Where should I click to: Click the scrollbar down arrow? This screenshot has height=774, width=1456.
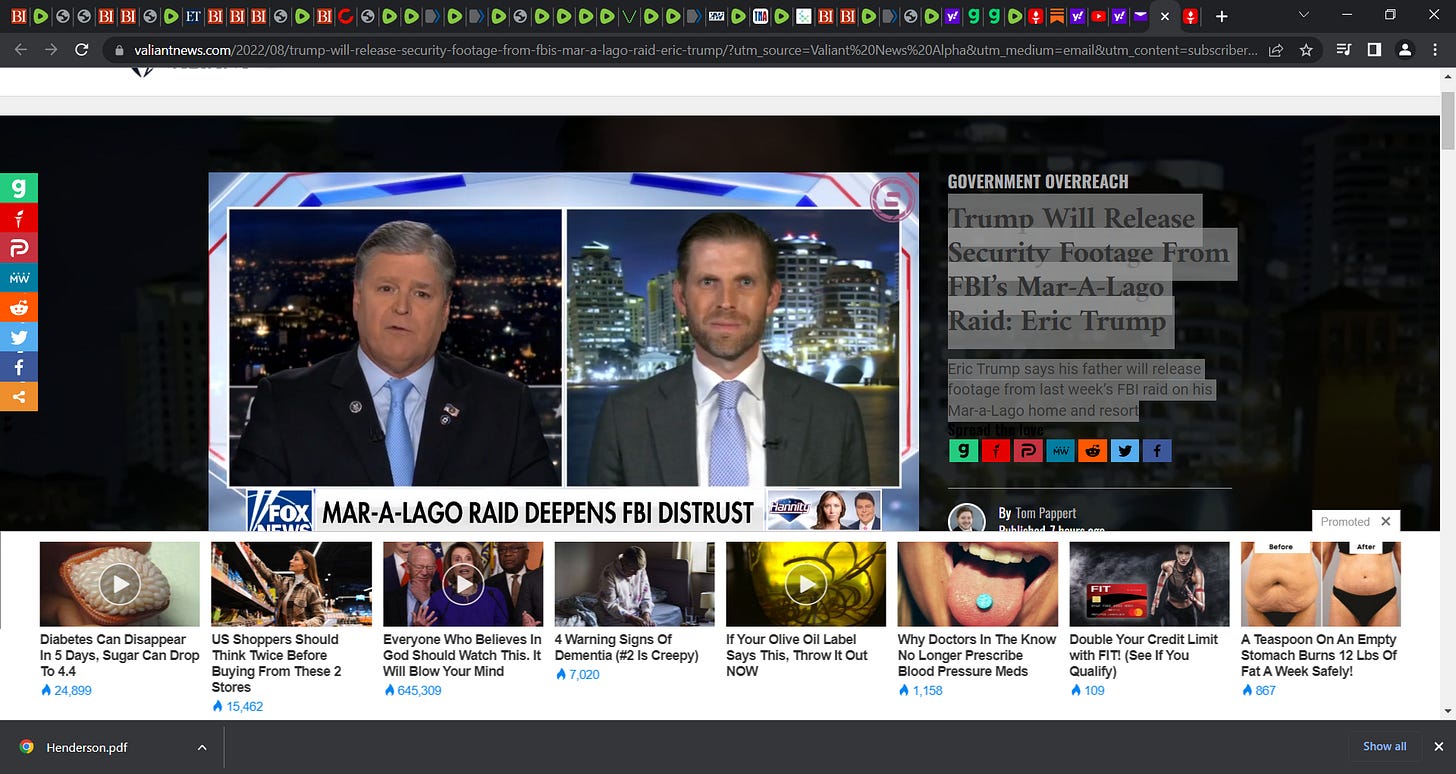[x=1447, y=711]
